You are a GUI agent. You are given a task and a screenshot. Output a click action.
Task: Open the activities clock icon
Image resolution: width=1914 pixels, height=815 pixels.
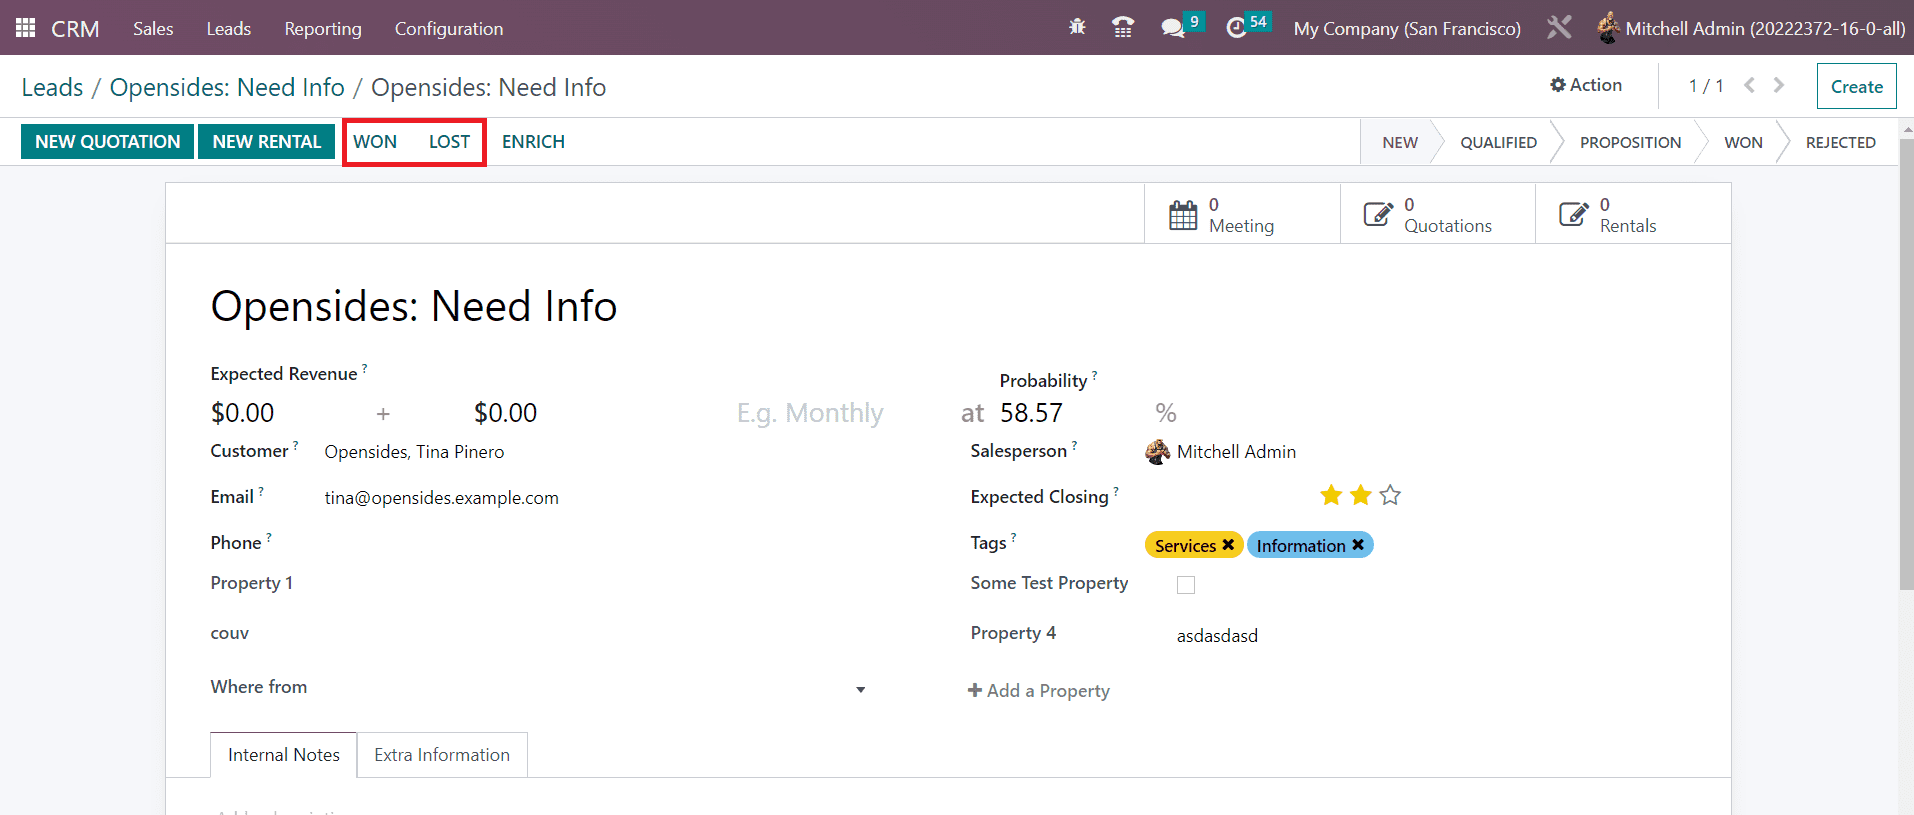(x=1237, y=28)
